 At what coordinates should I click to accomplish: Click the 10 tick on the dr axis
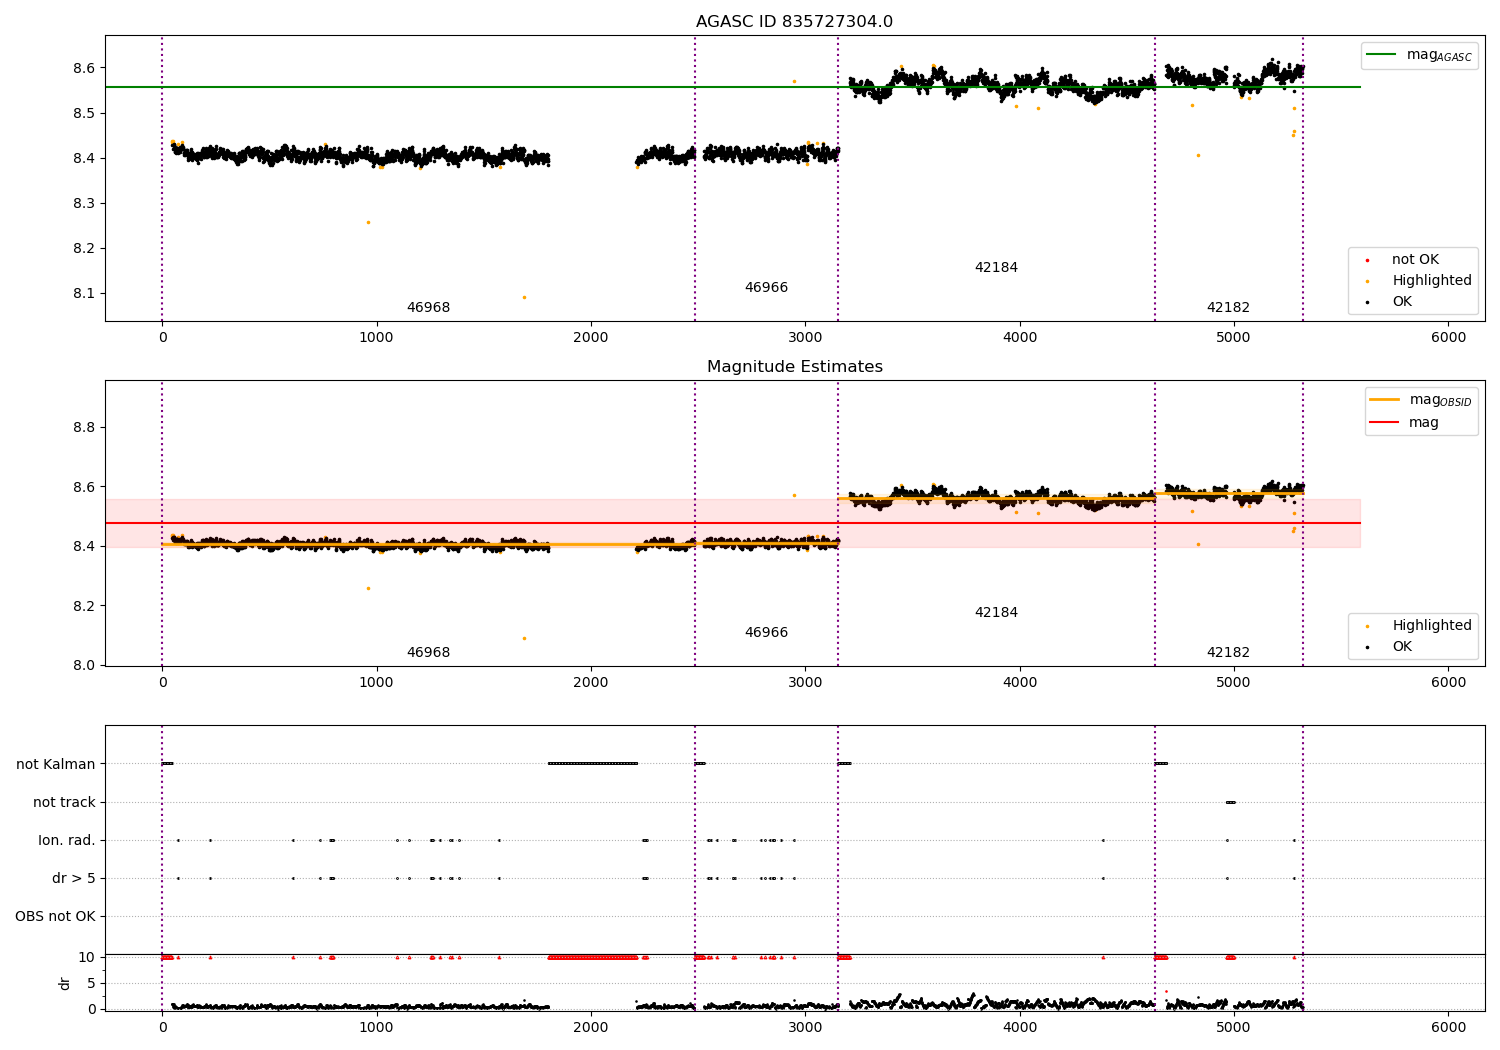click(87, 958)
